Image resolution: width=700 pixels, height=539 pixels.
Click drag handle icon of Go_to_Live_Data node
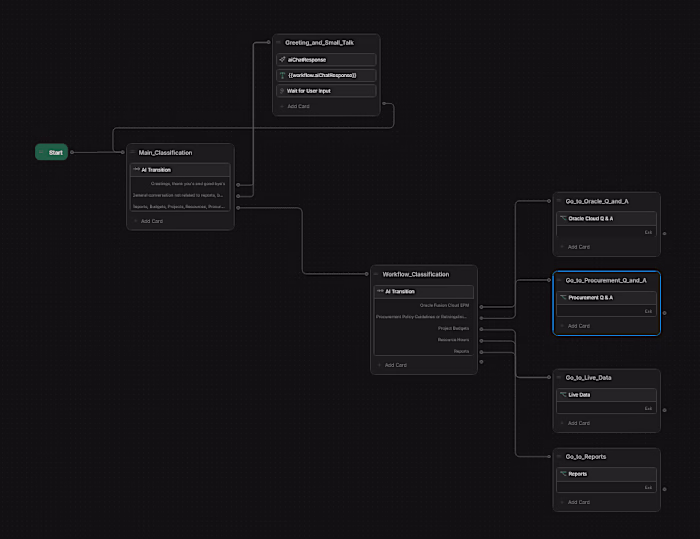[x=559, y=377]
